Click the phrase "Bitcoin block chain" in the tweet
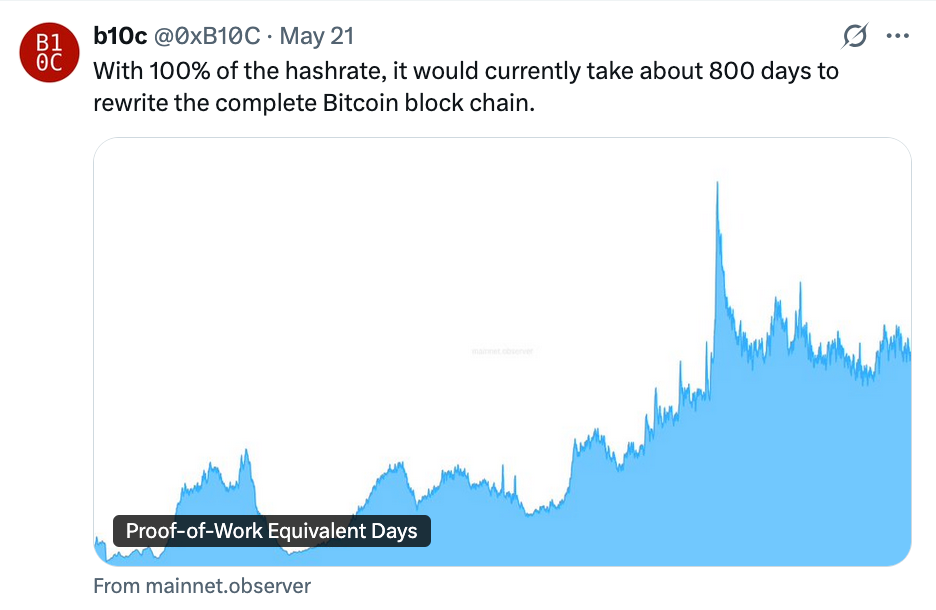 coord(426,103)
